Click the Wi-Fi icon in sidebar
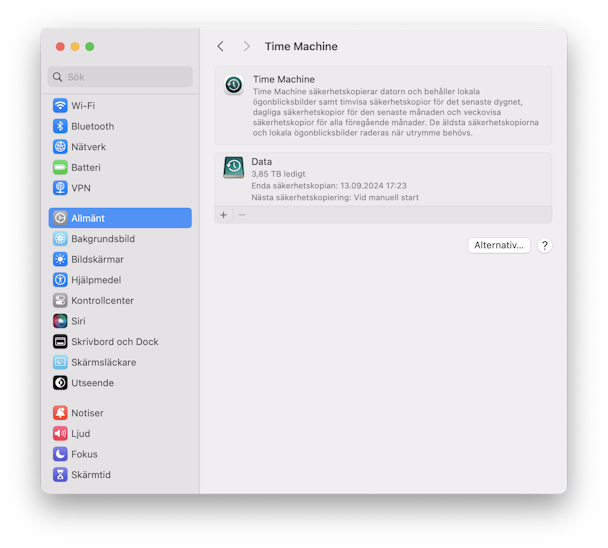This screenshot has width=608, height=548. pos(60,105)
